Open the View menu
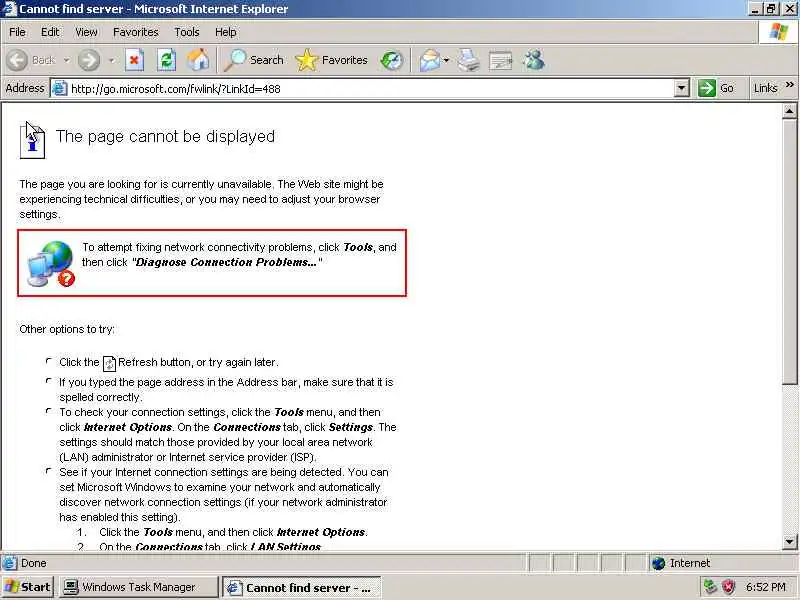 86,32
